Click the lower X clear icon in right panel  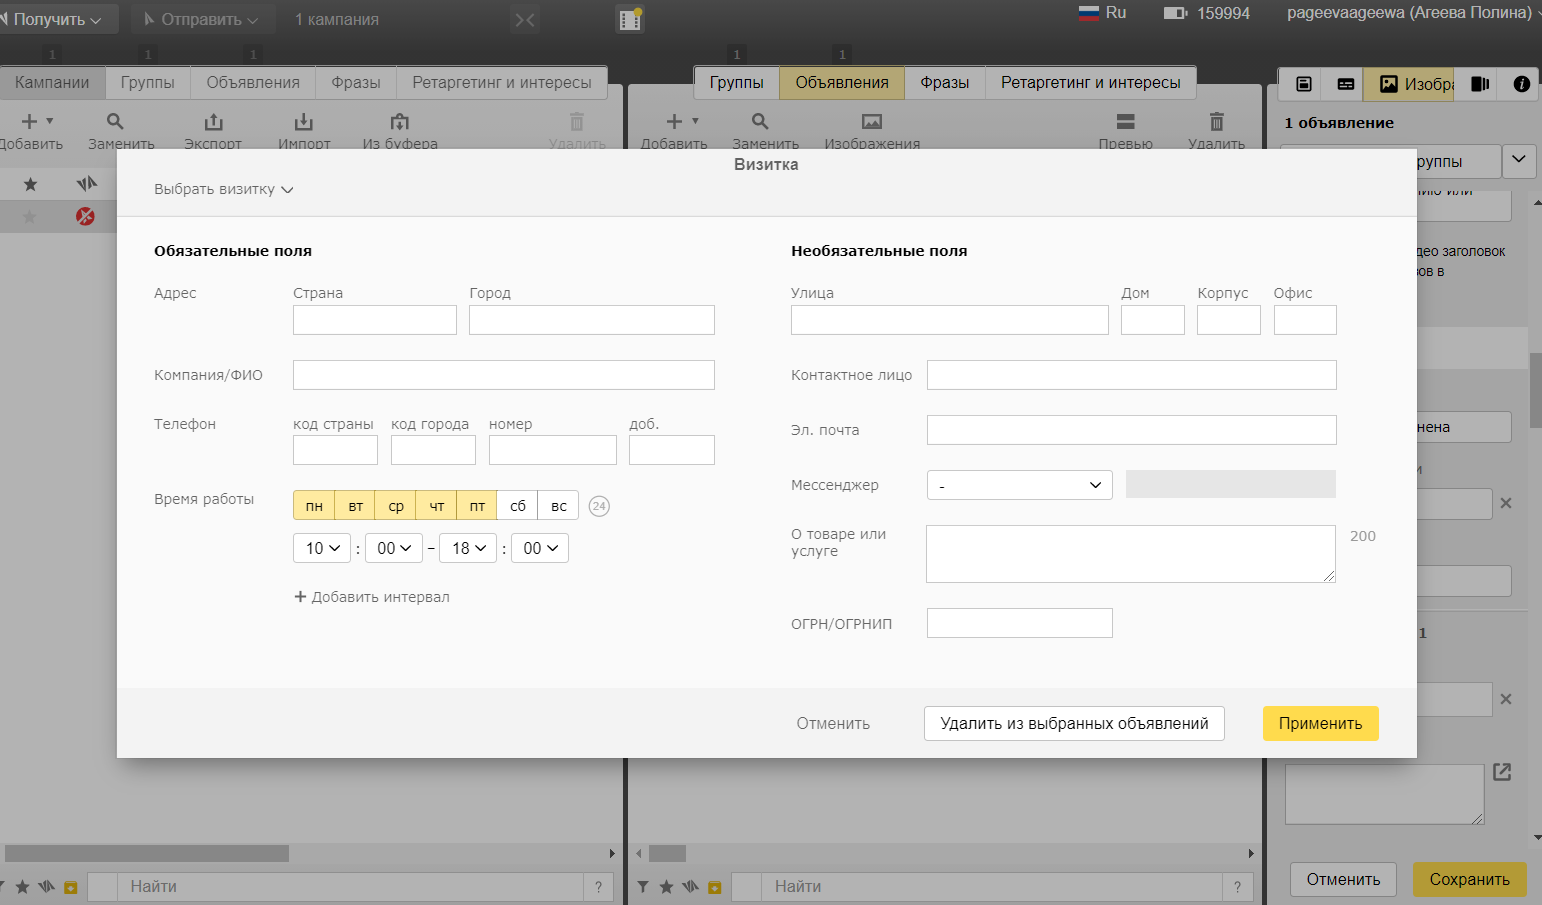[x=1506, y=699]
